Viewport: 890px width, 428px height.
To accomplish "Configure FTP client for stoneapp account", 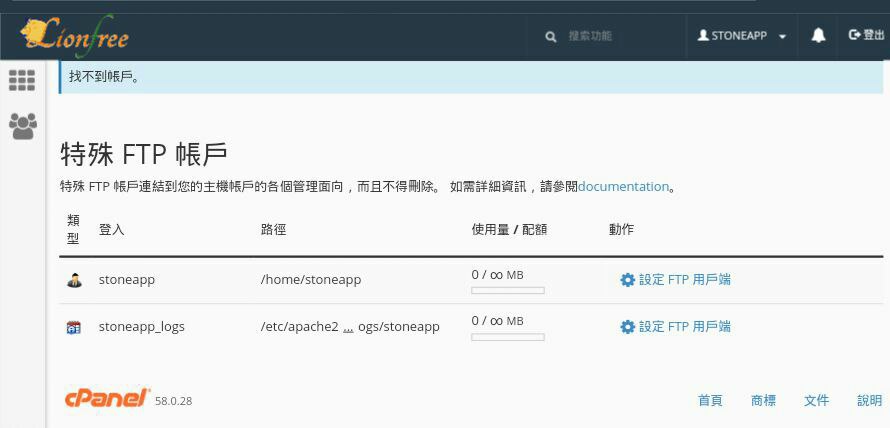I will coord(675,280).
